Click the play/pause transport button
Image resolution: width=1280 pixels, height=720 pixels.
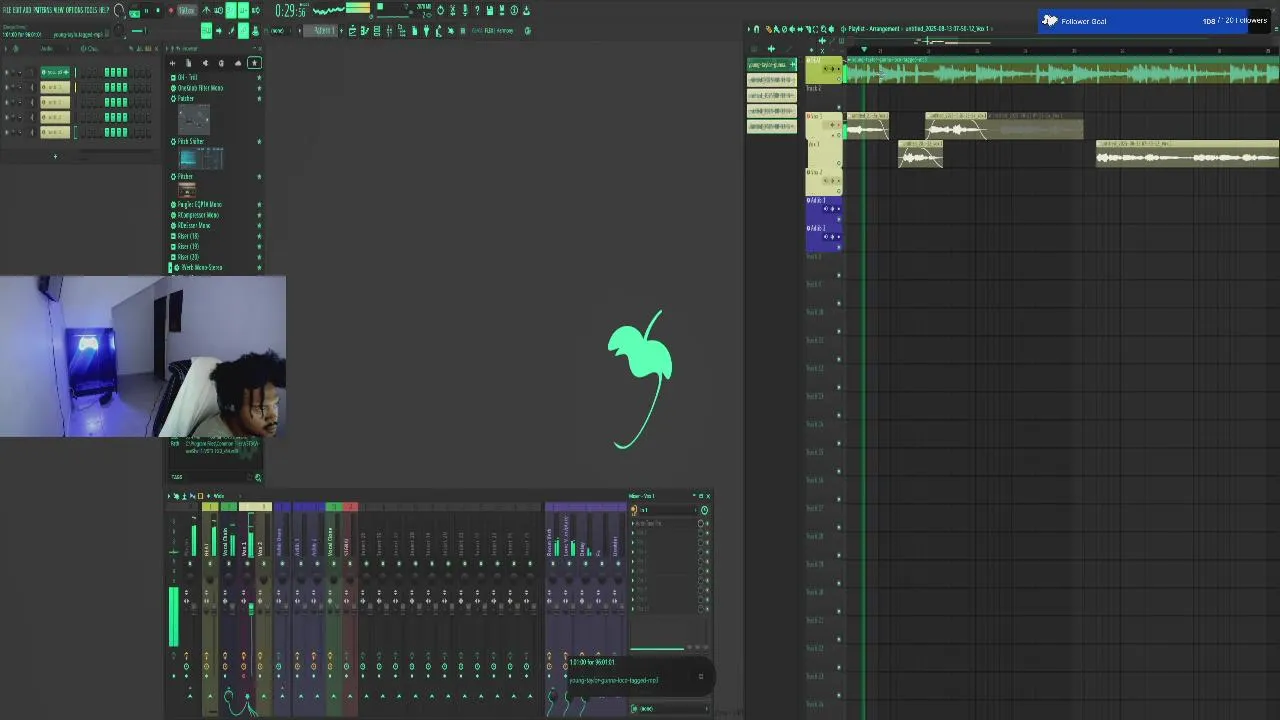coord(145,10)
